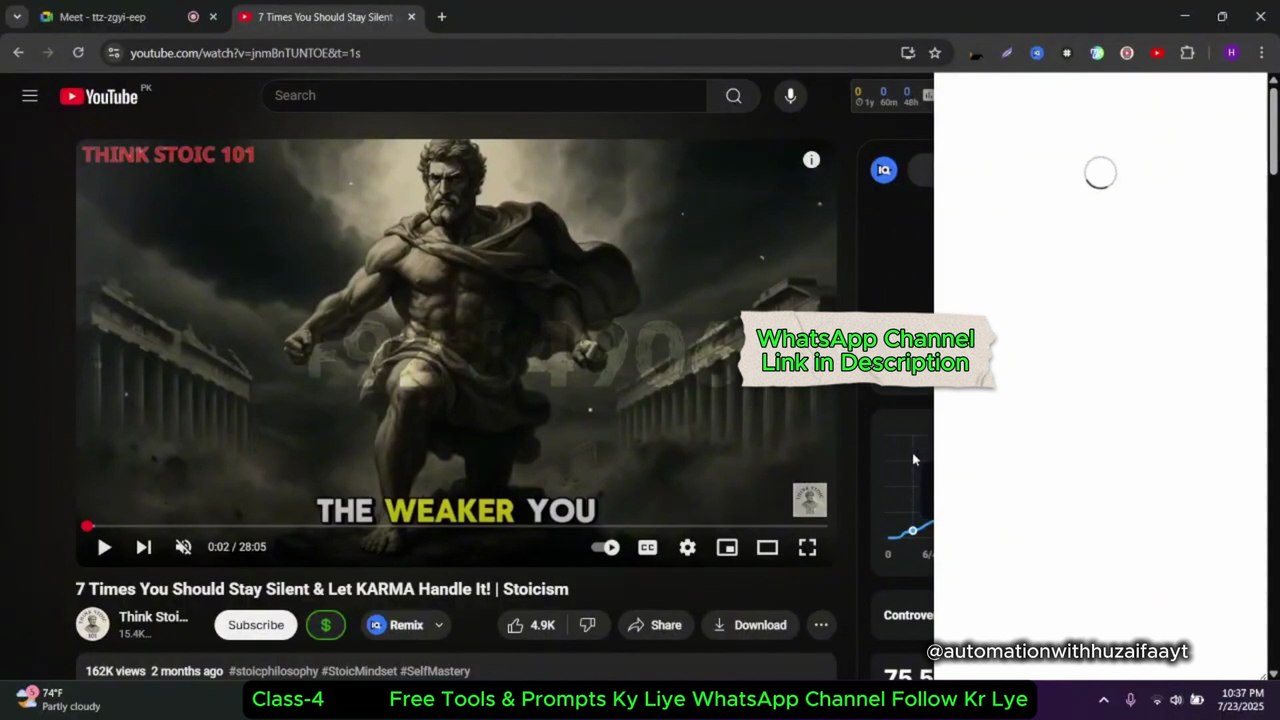
Task: Open Think Stoic channel avatar
Action: [x=92, y=624]
